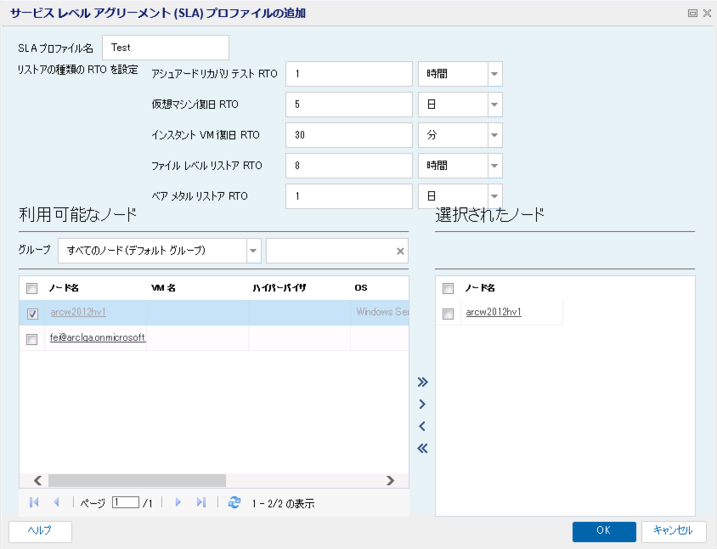Click the OS column header
This screenshot has height=549, width=717.
click(x=361, y=288)
